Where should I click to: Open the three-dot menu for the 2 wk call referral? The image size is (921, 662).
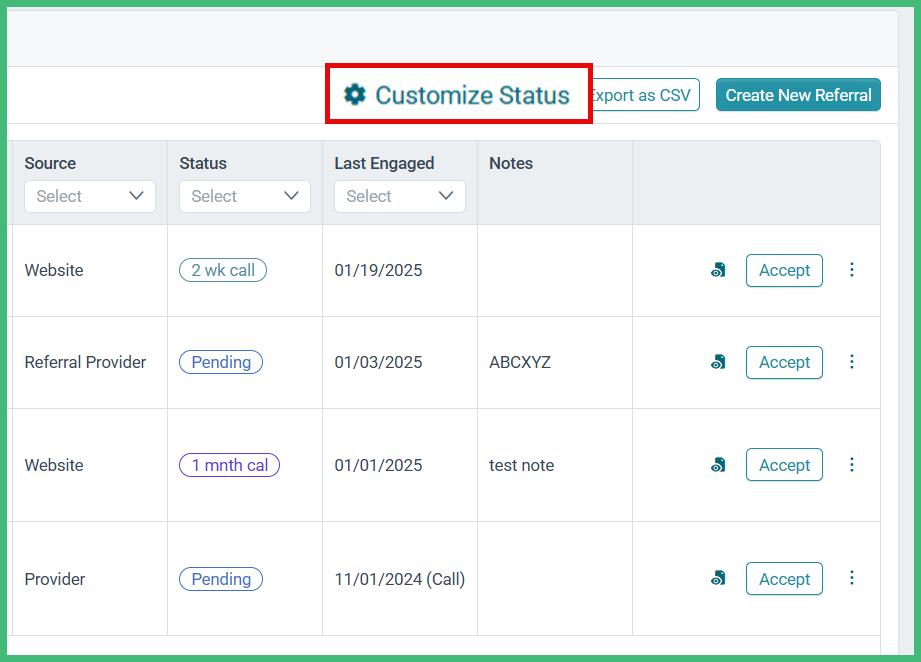[851, 269]
